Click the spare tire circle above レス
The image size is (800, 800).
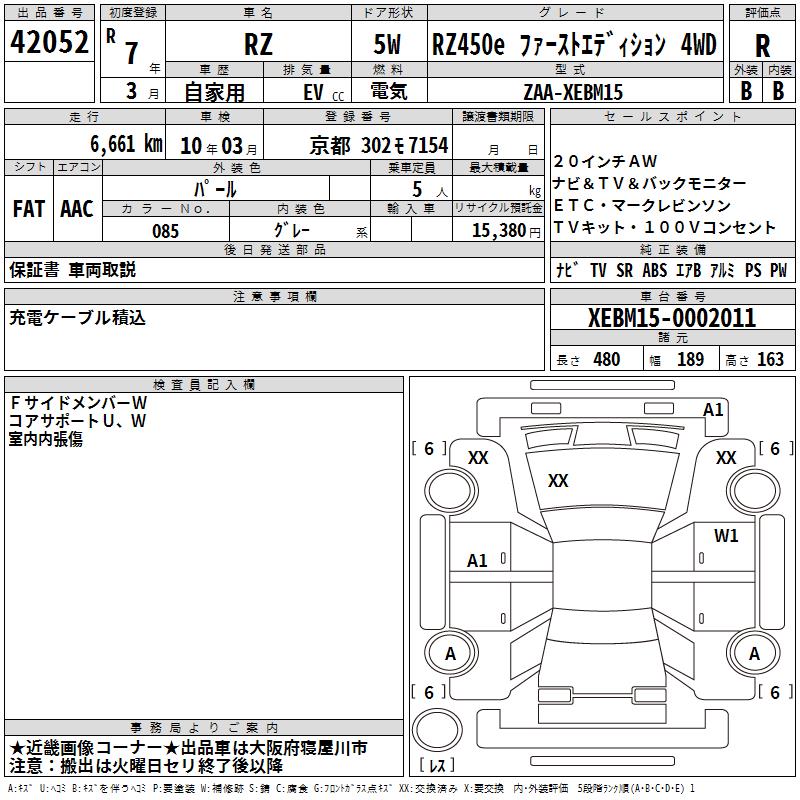click(x=437, y=729)
